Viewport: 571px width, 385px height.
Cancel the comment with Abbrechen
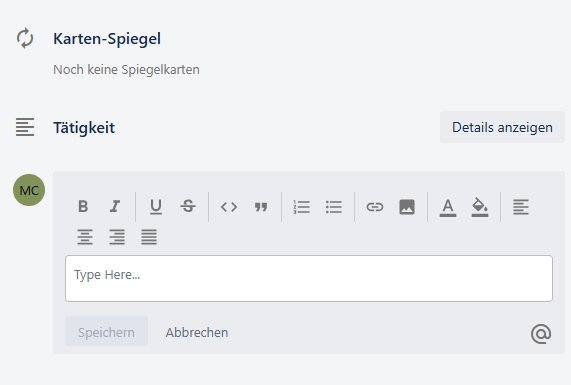[197, 332]
